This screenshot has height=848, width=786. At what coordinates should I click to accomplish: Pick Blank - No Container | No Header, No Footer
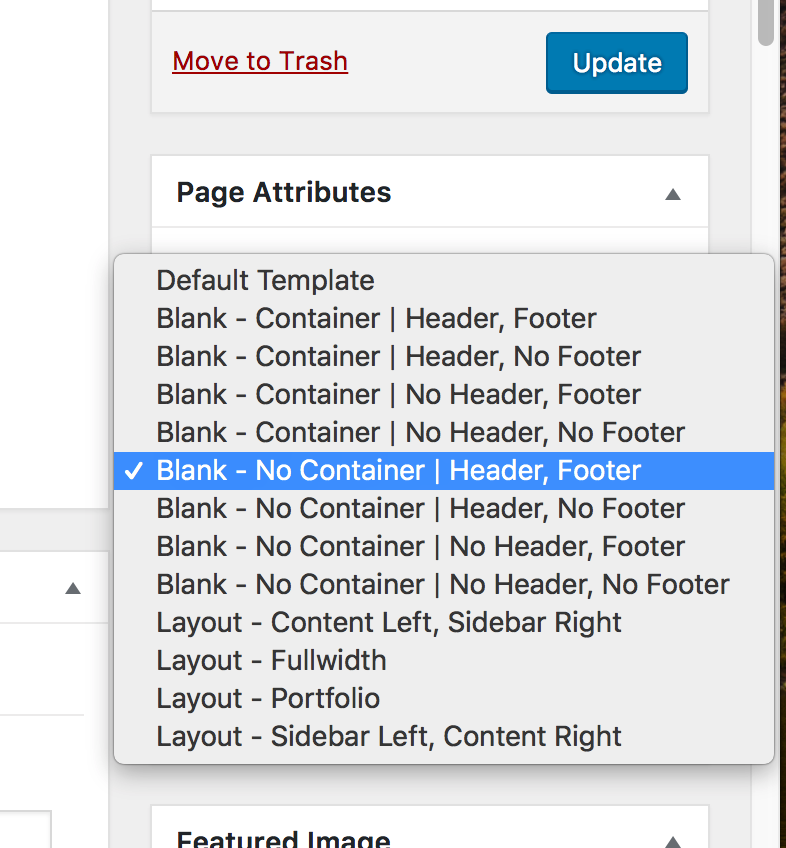(x=442, y=585)
